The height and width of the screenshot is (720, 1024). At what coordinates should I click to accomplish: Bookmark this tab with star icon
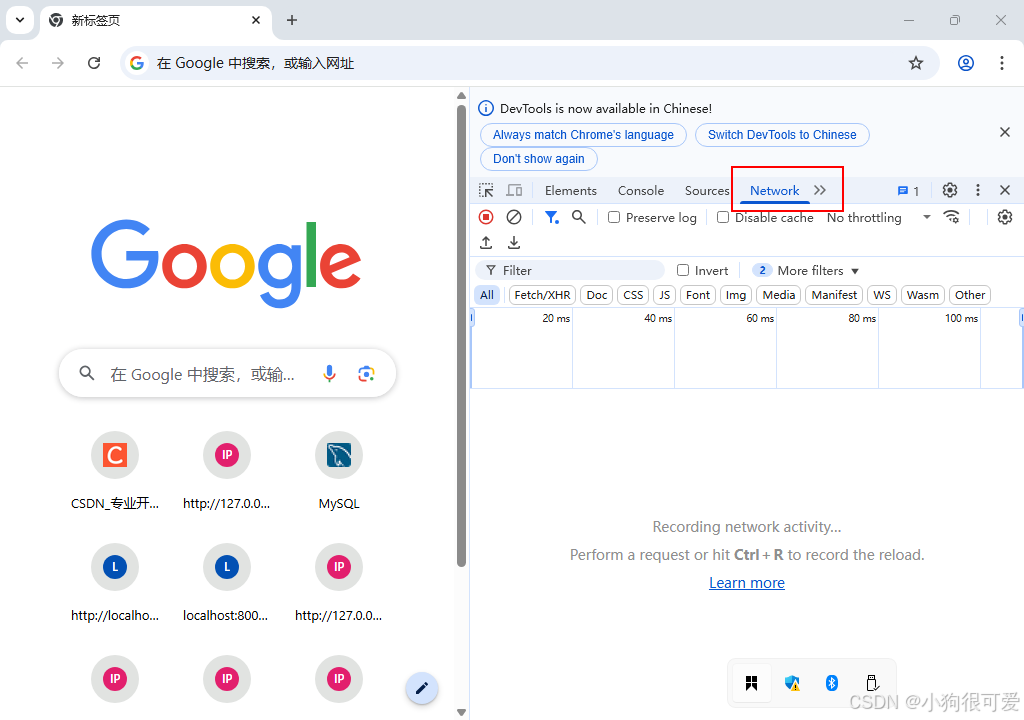coord(916,63)
